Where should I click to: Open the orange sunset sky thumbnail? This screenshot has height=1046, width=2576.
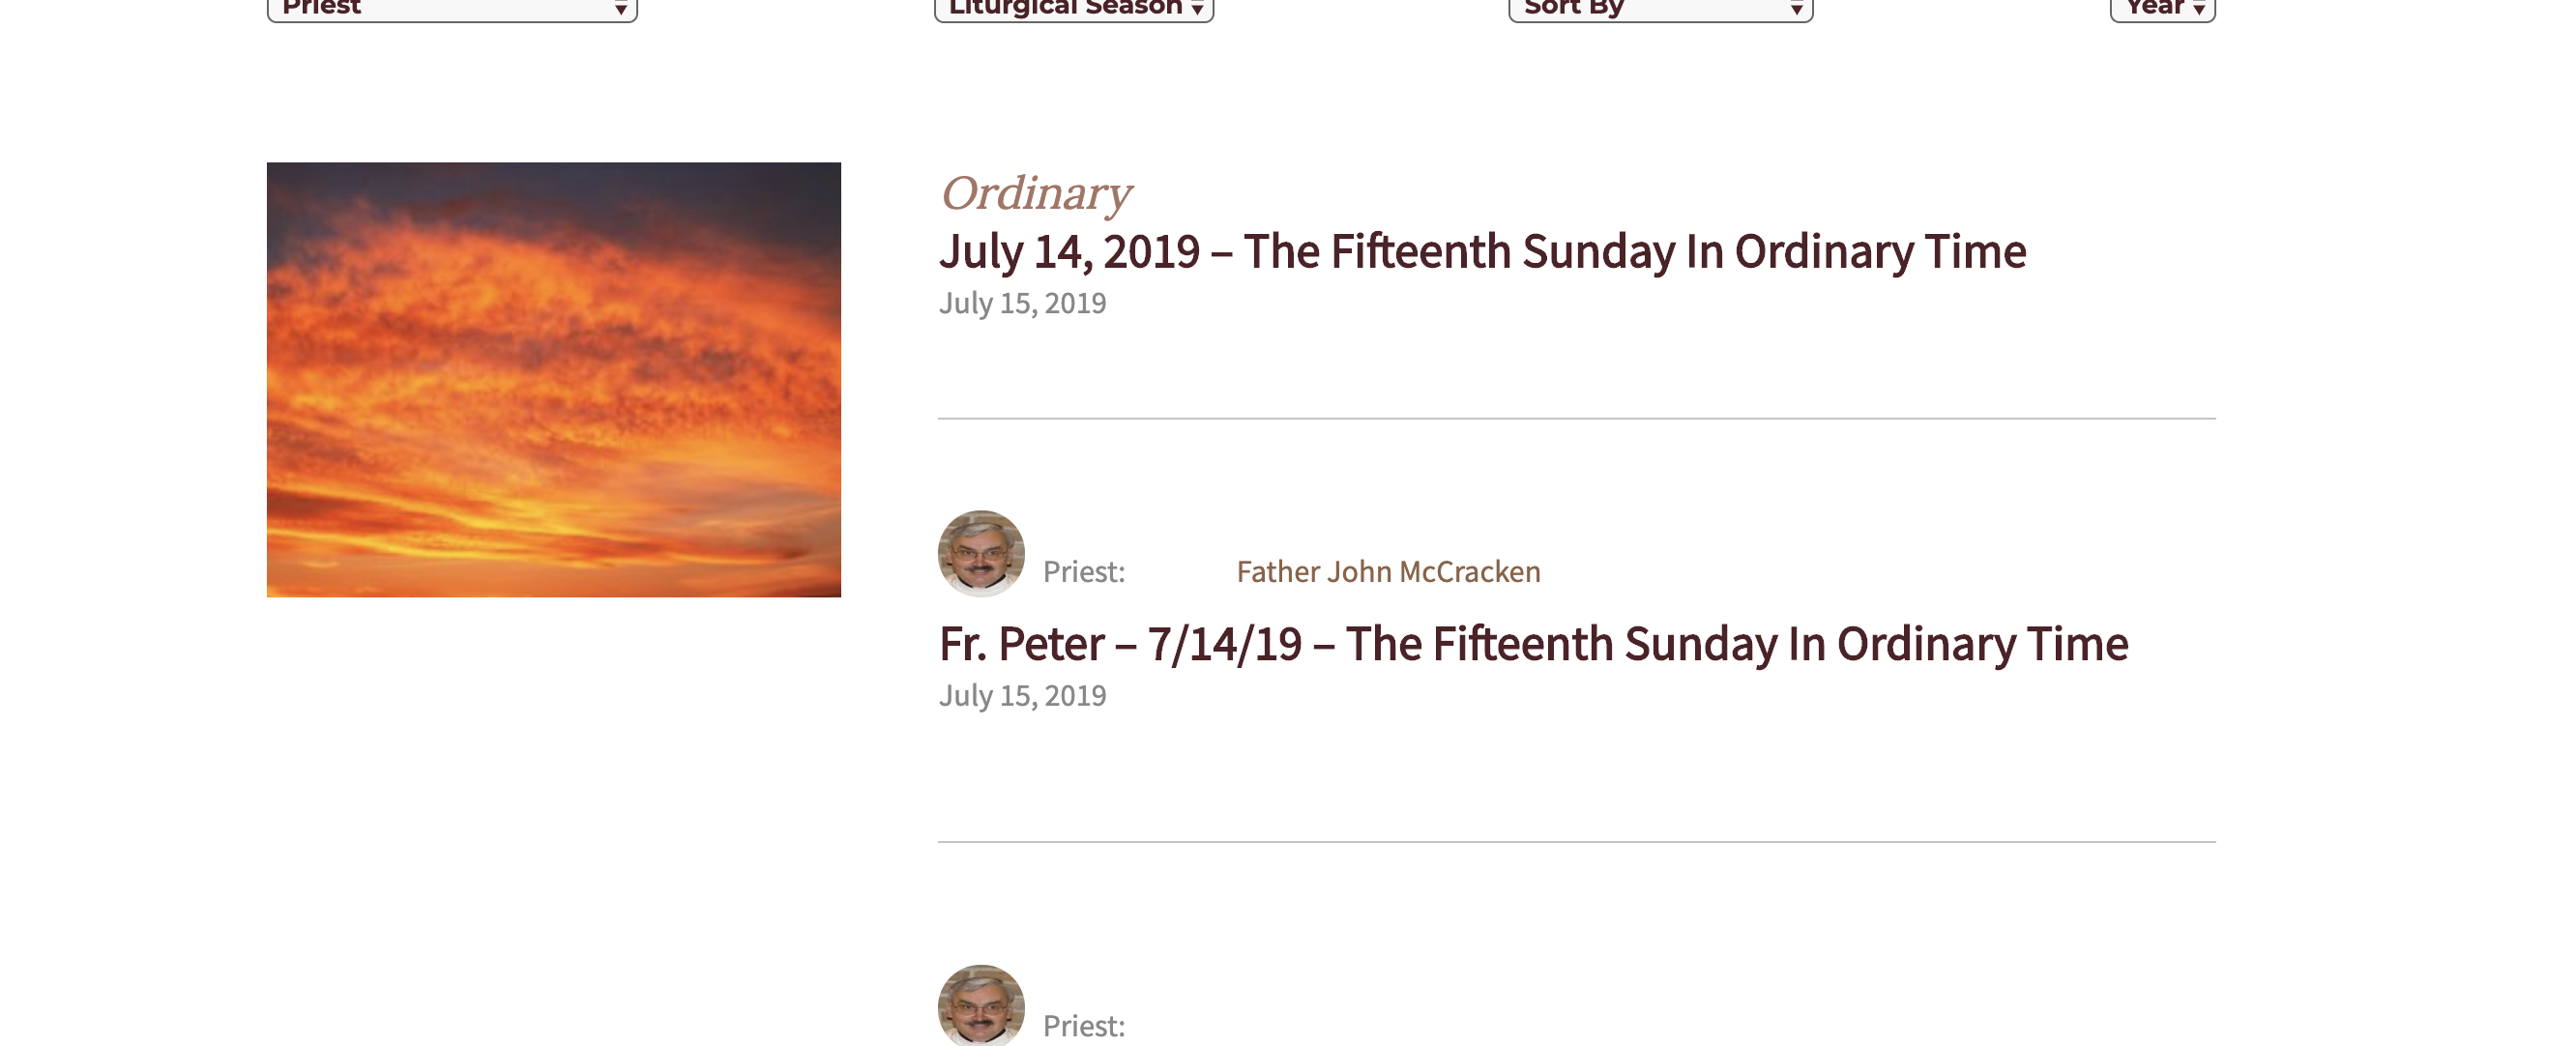[x=553, y=379]
